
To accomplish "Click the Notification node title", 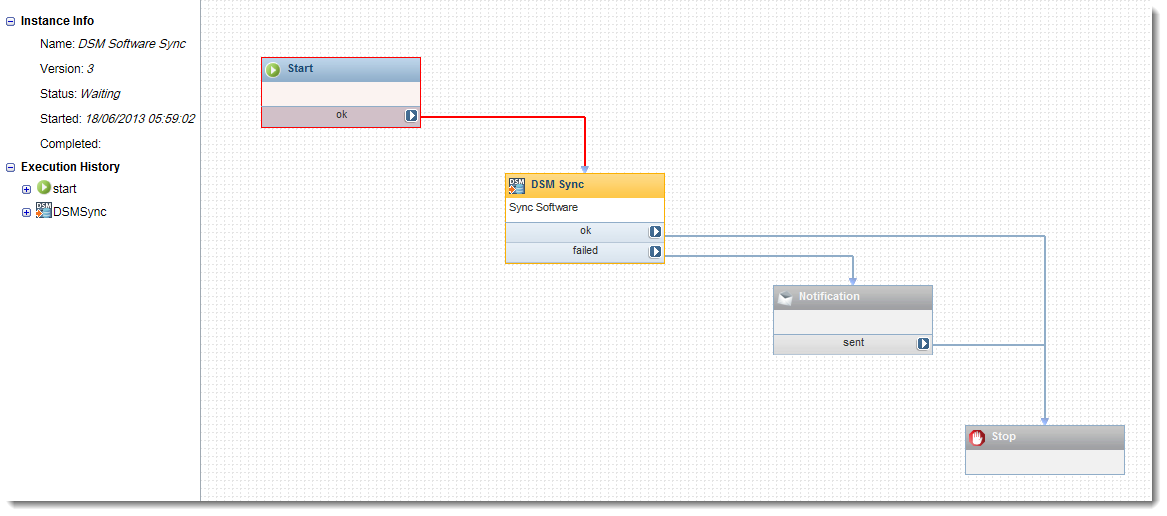I will coord(829,296).
